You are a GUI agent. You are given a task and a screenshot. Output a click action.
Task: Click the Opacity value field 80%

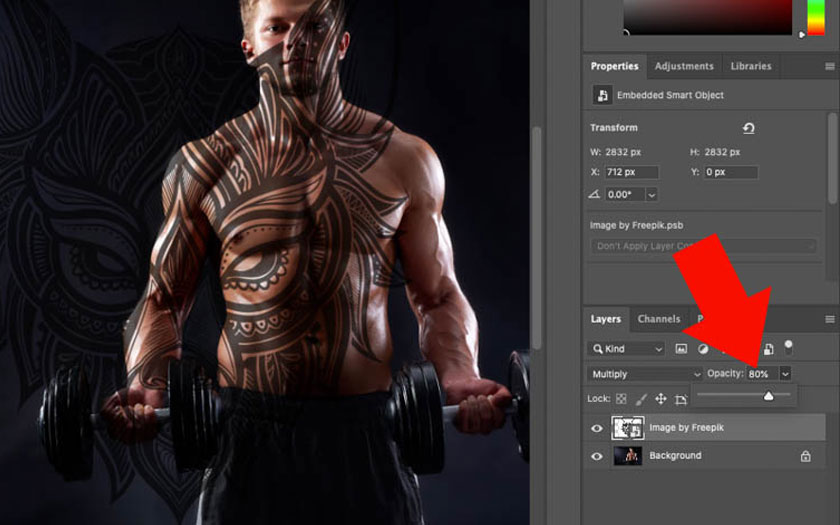[x=763, y=374]
